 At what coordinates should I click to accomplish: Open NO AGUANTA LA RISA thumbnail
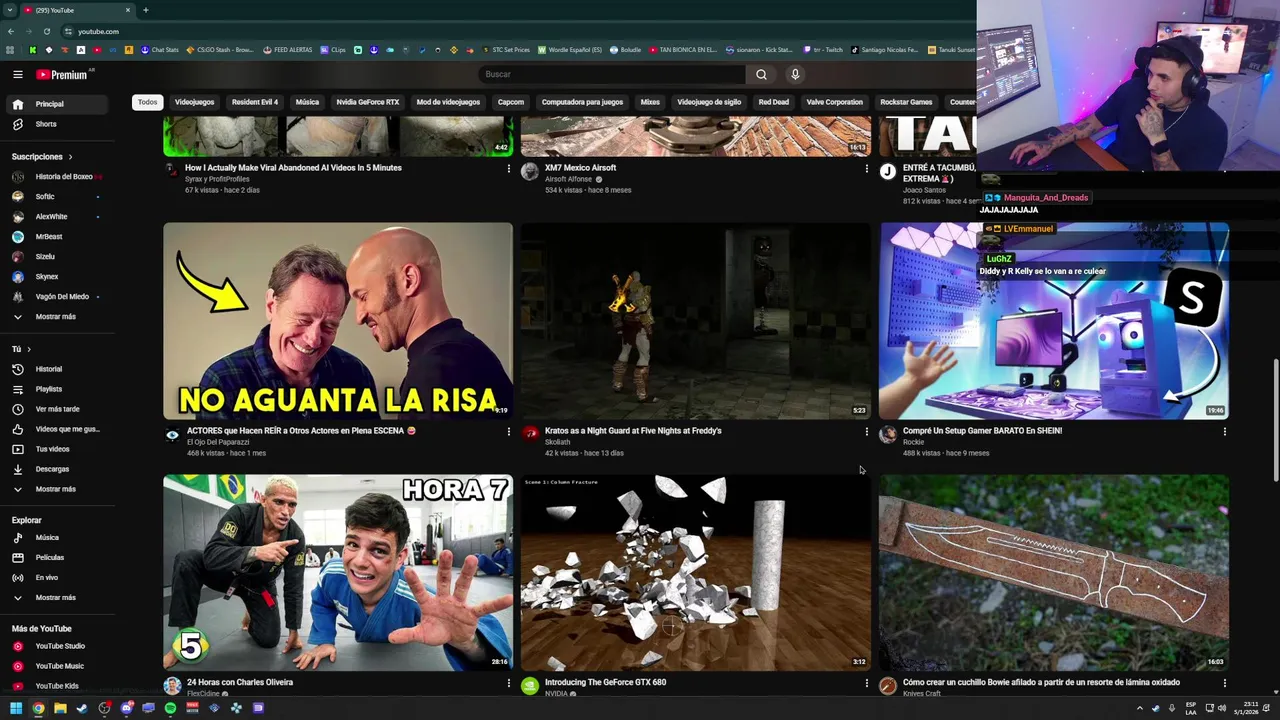338,320
